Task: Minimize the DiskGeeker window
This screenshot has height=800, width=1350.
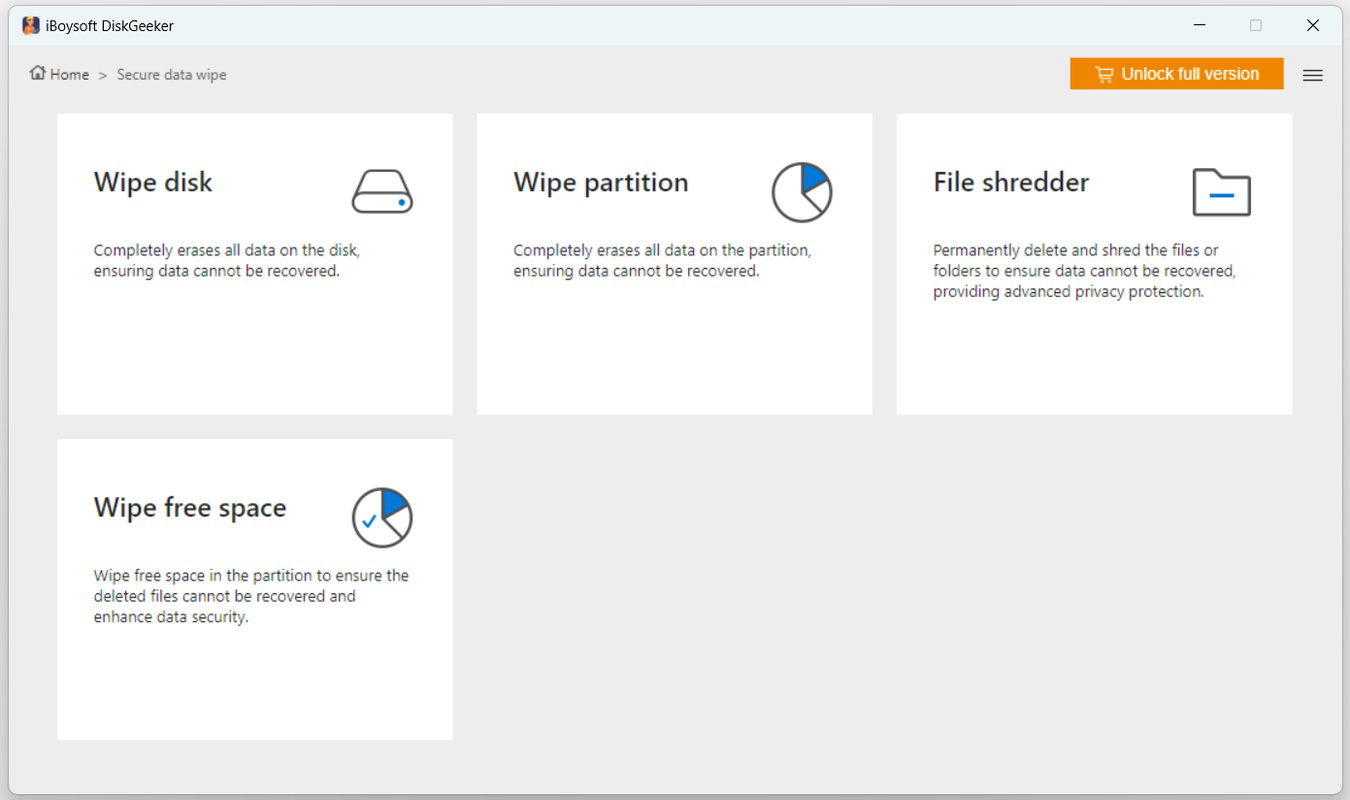Action: (x=1199, y=25)
